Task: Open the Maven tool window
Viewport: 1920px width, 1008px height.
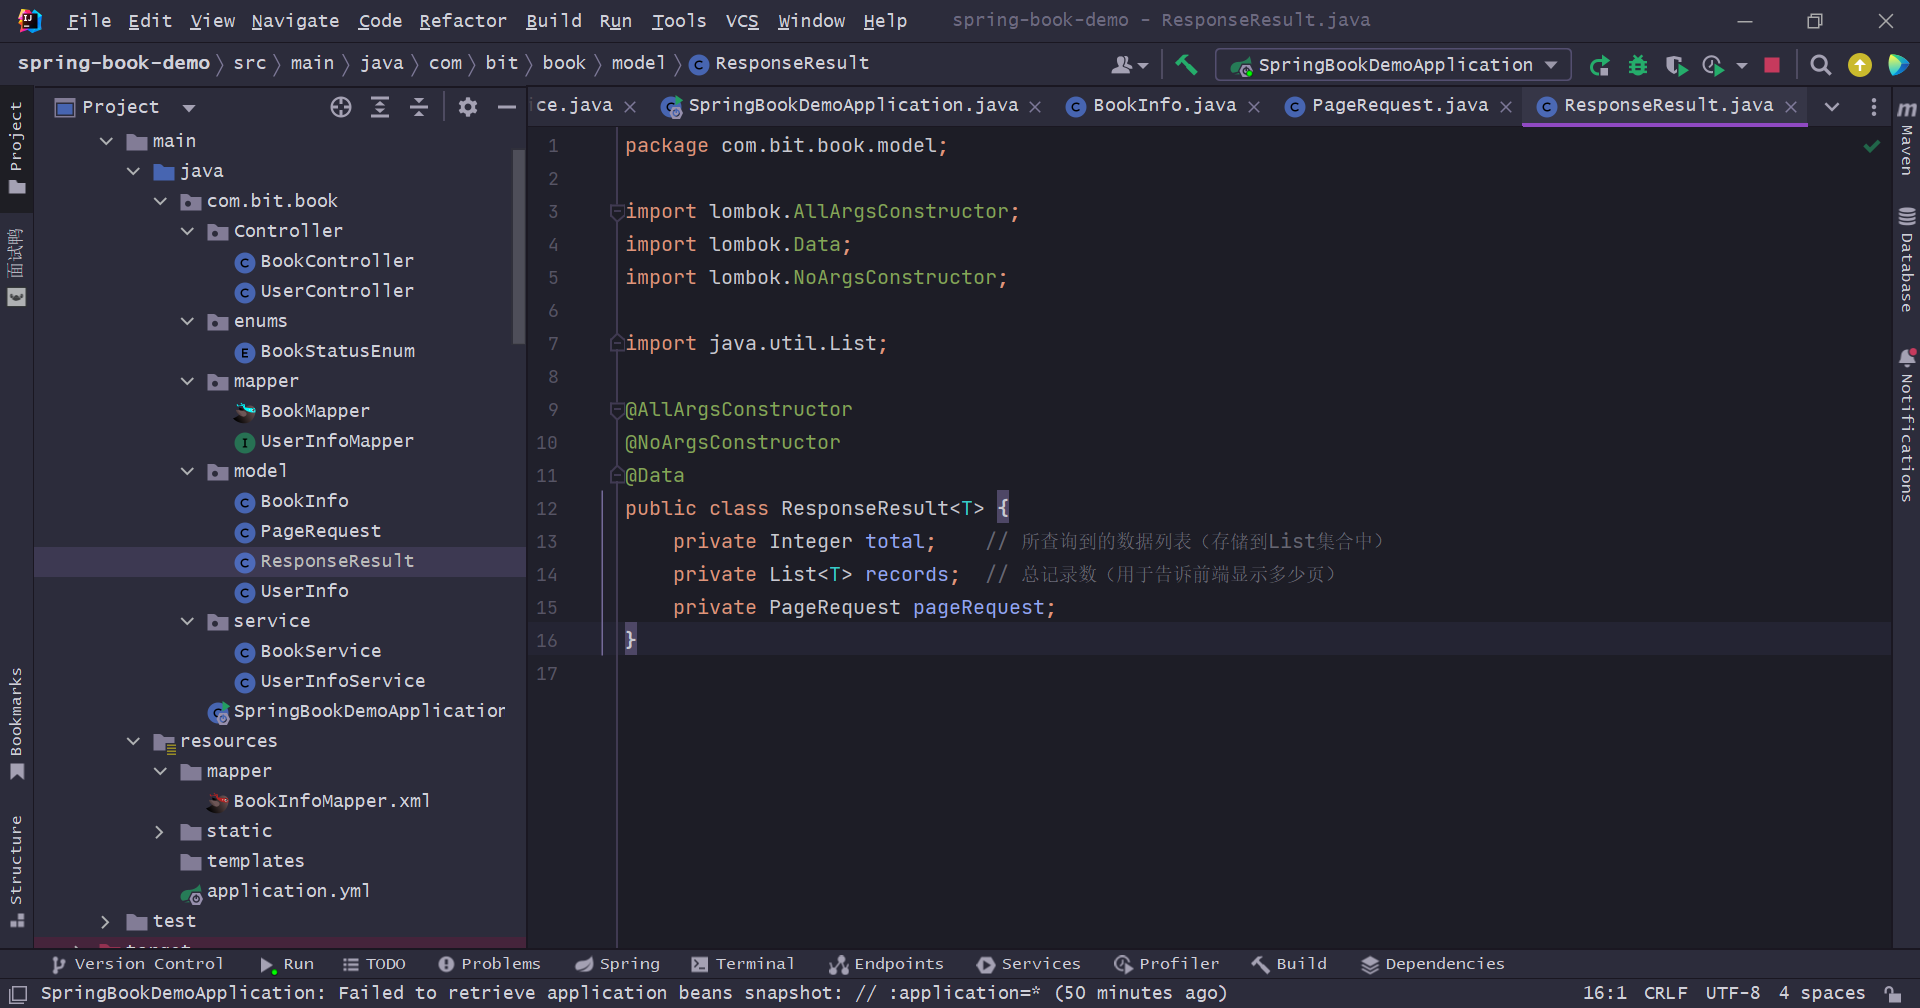Action: click(1907, 138)
